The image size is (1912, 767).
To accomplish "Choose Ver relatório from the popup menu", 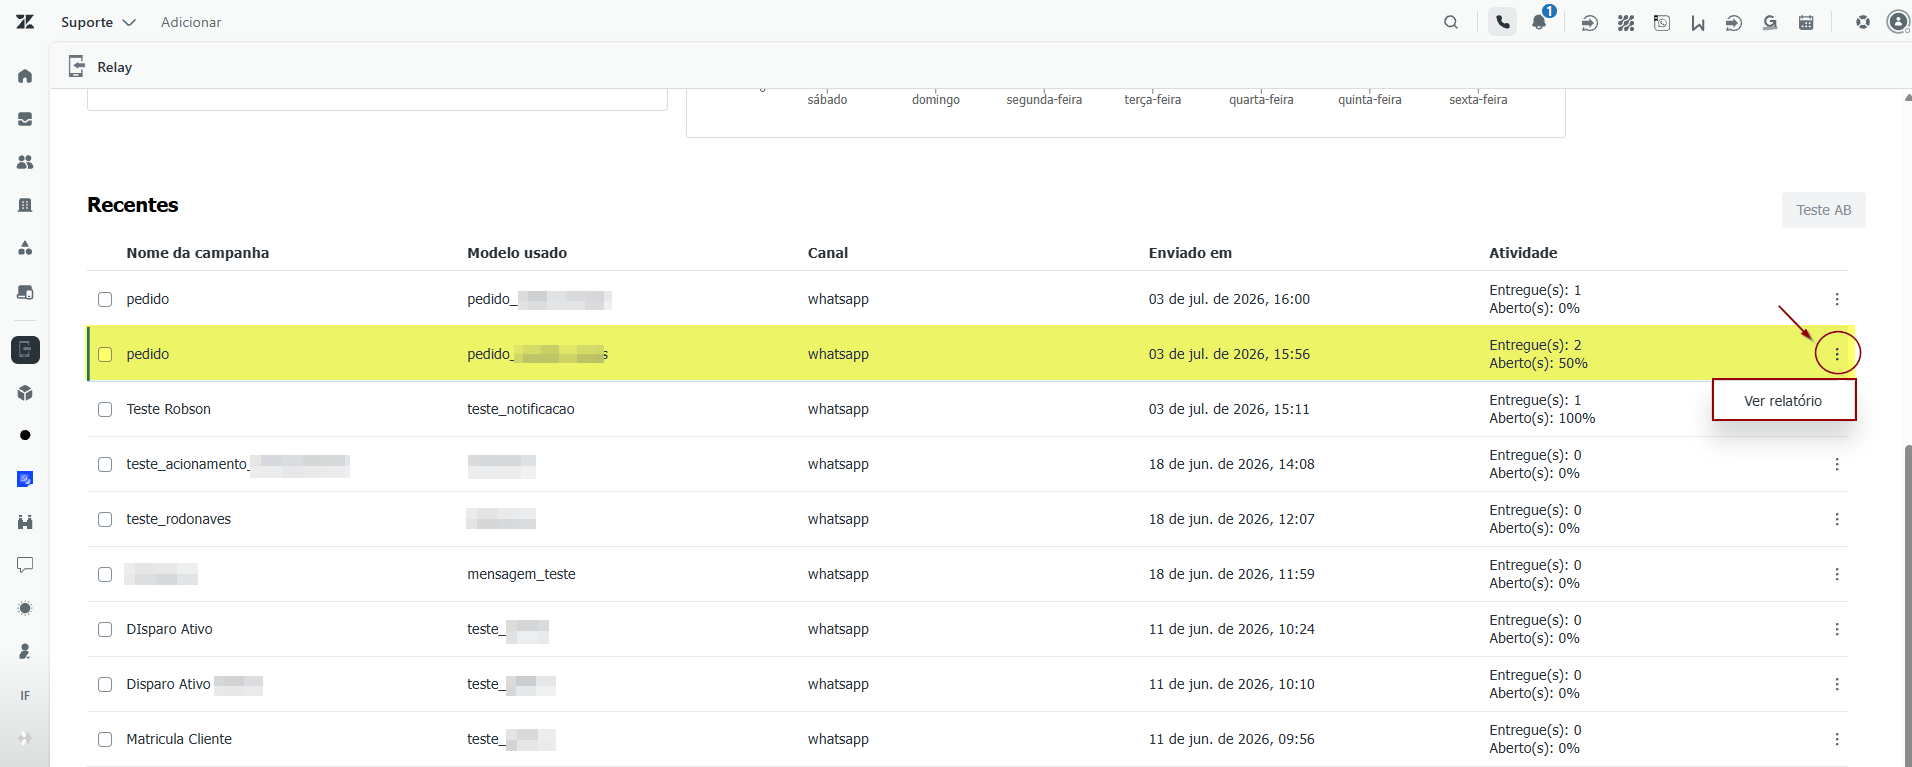I will [x=1784, y=400].
